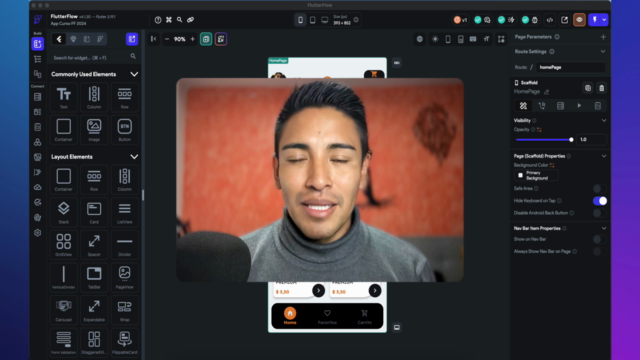The image size is (640, 360).
Task: Select the Text widget
Action: pos(63,97)
